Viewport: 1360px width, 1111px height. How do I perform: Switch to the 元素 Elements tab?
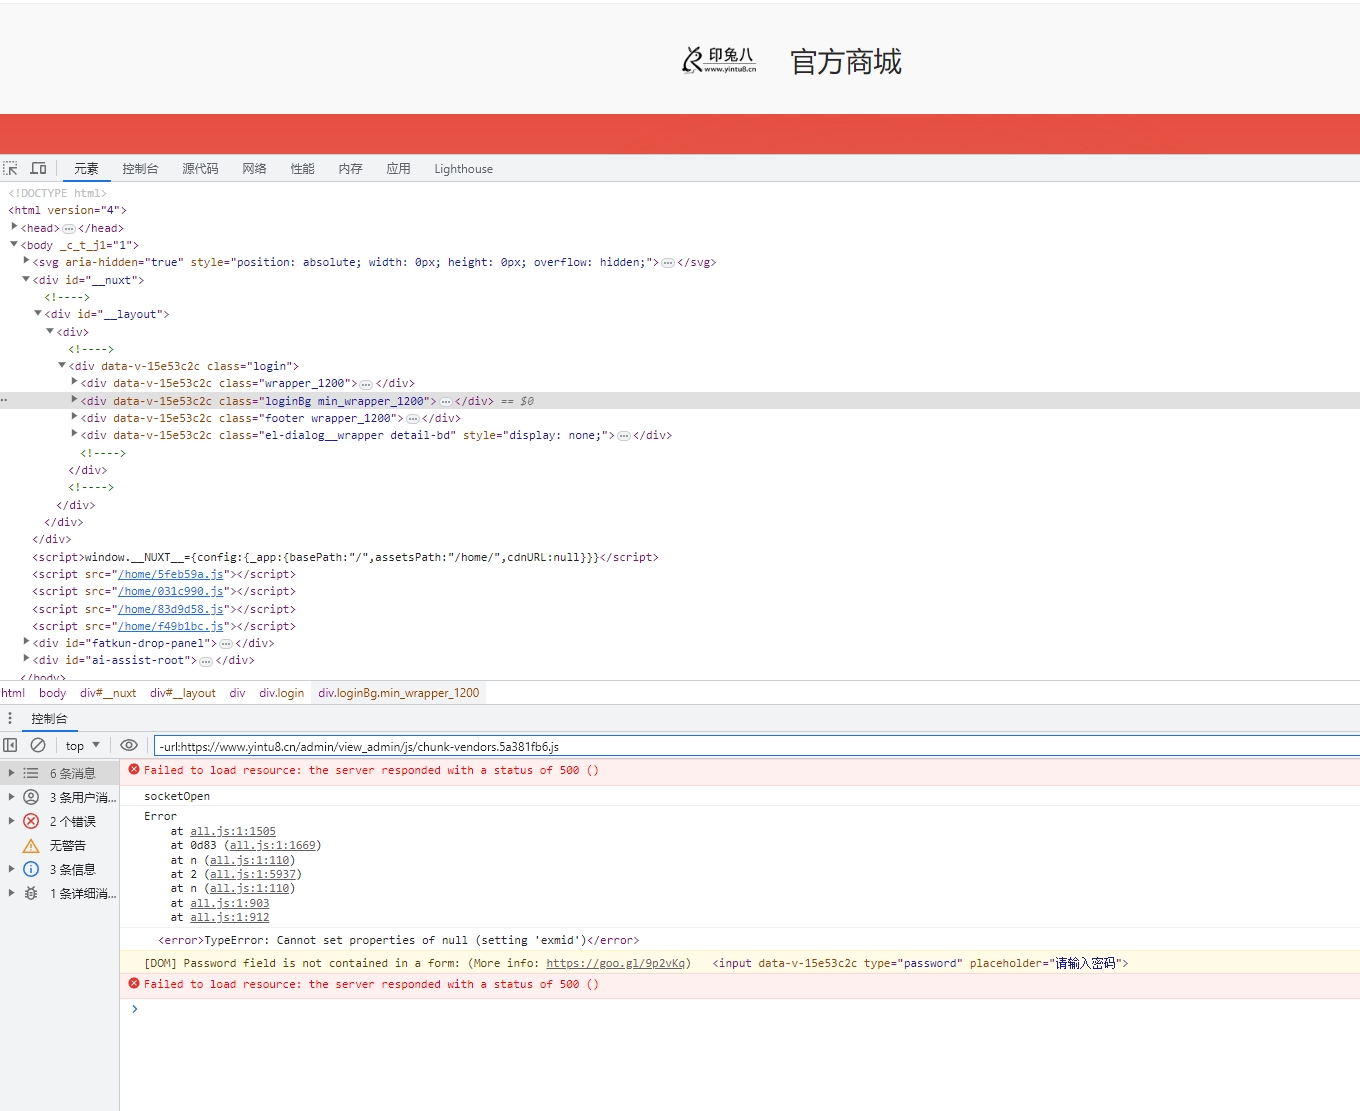(86, 169)
